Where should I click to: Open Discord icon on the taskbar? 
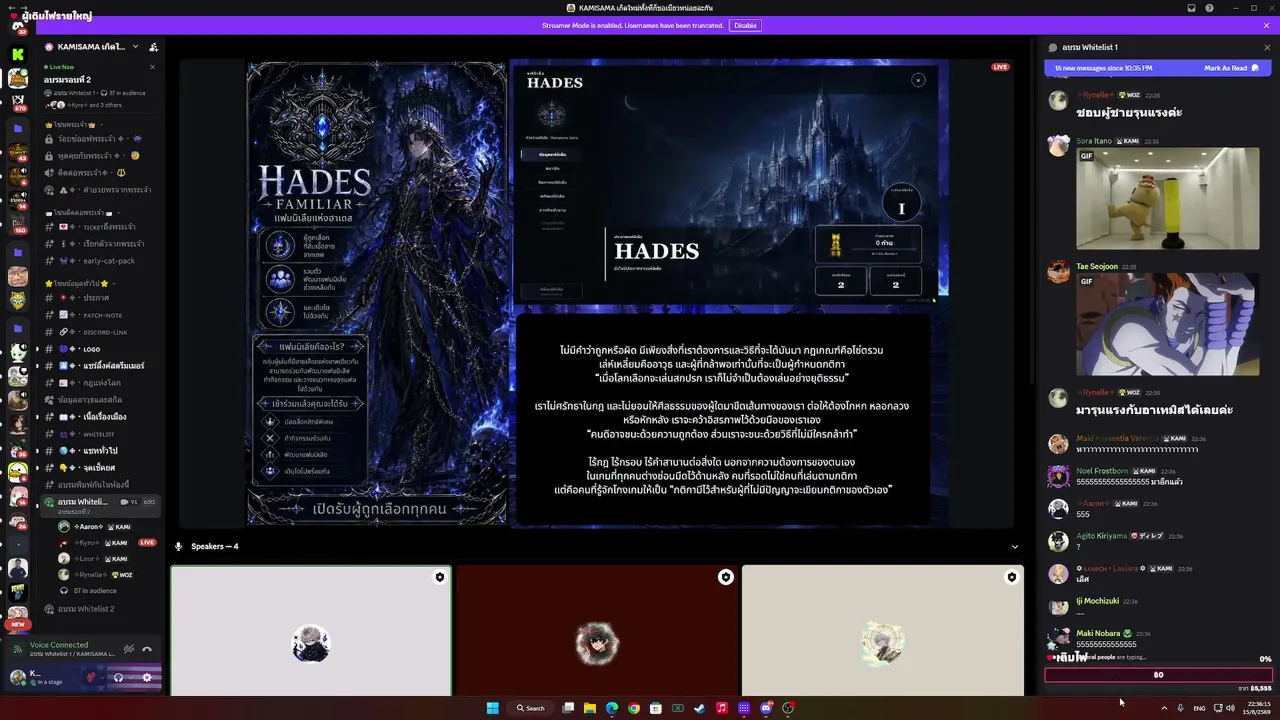[766, 708]
